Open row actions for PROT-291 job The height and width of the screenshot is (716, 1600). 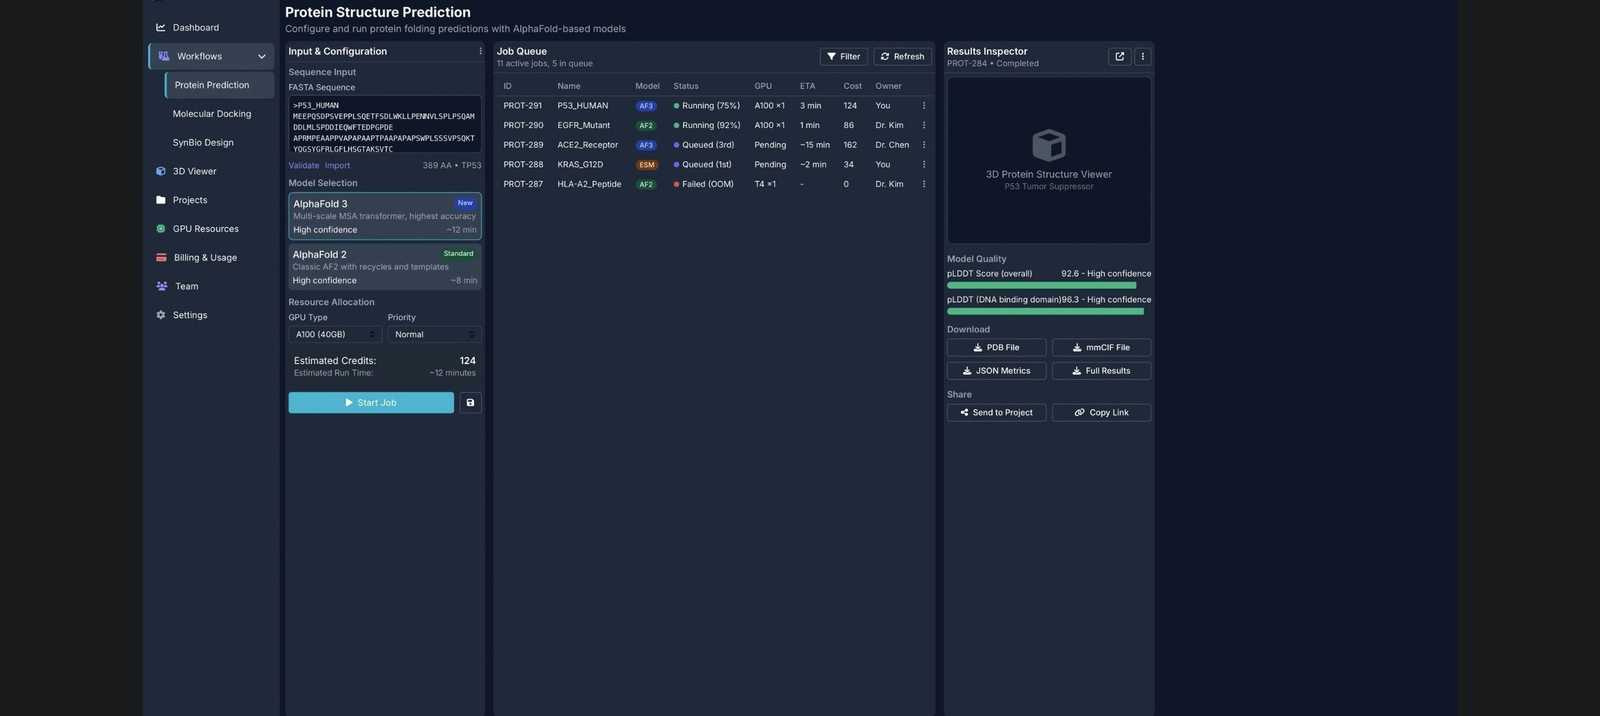pyautogui.click(x=923, y=106)
